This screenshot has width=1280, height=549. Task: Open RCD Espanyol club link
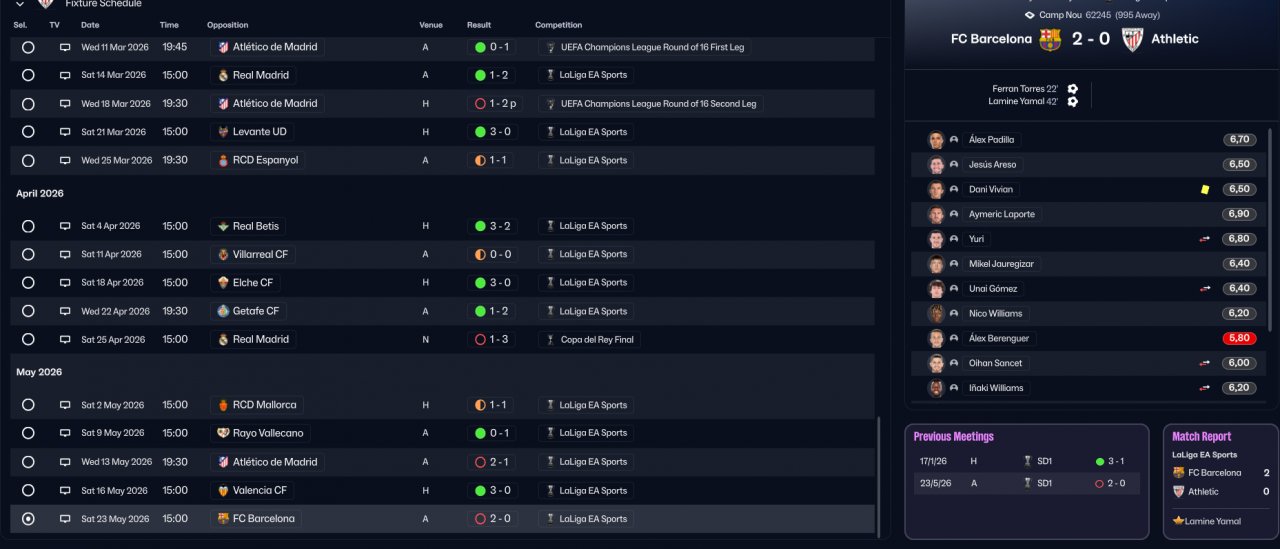265,160
